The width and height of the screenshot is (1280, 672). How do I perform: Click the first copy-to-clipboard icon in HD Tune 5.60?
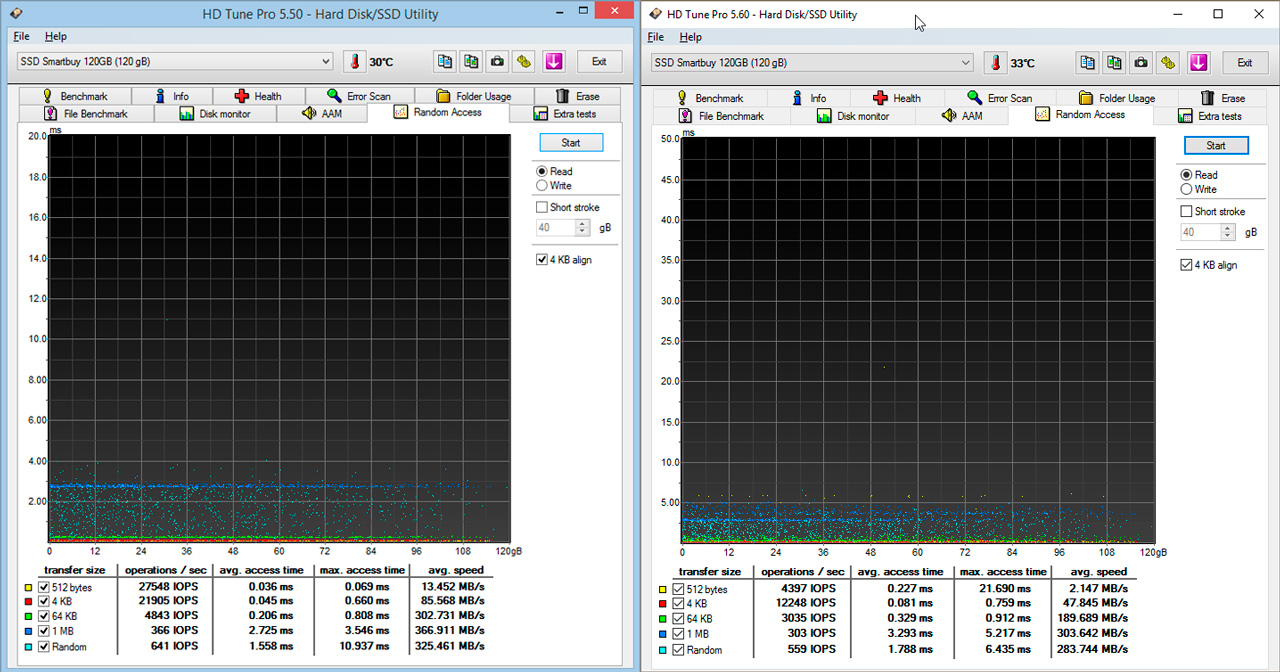1088,63
